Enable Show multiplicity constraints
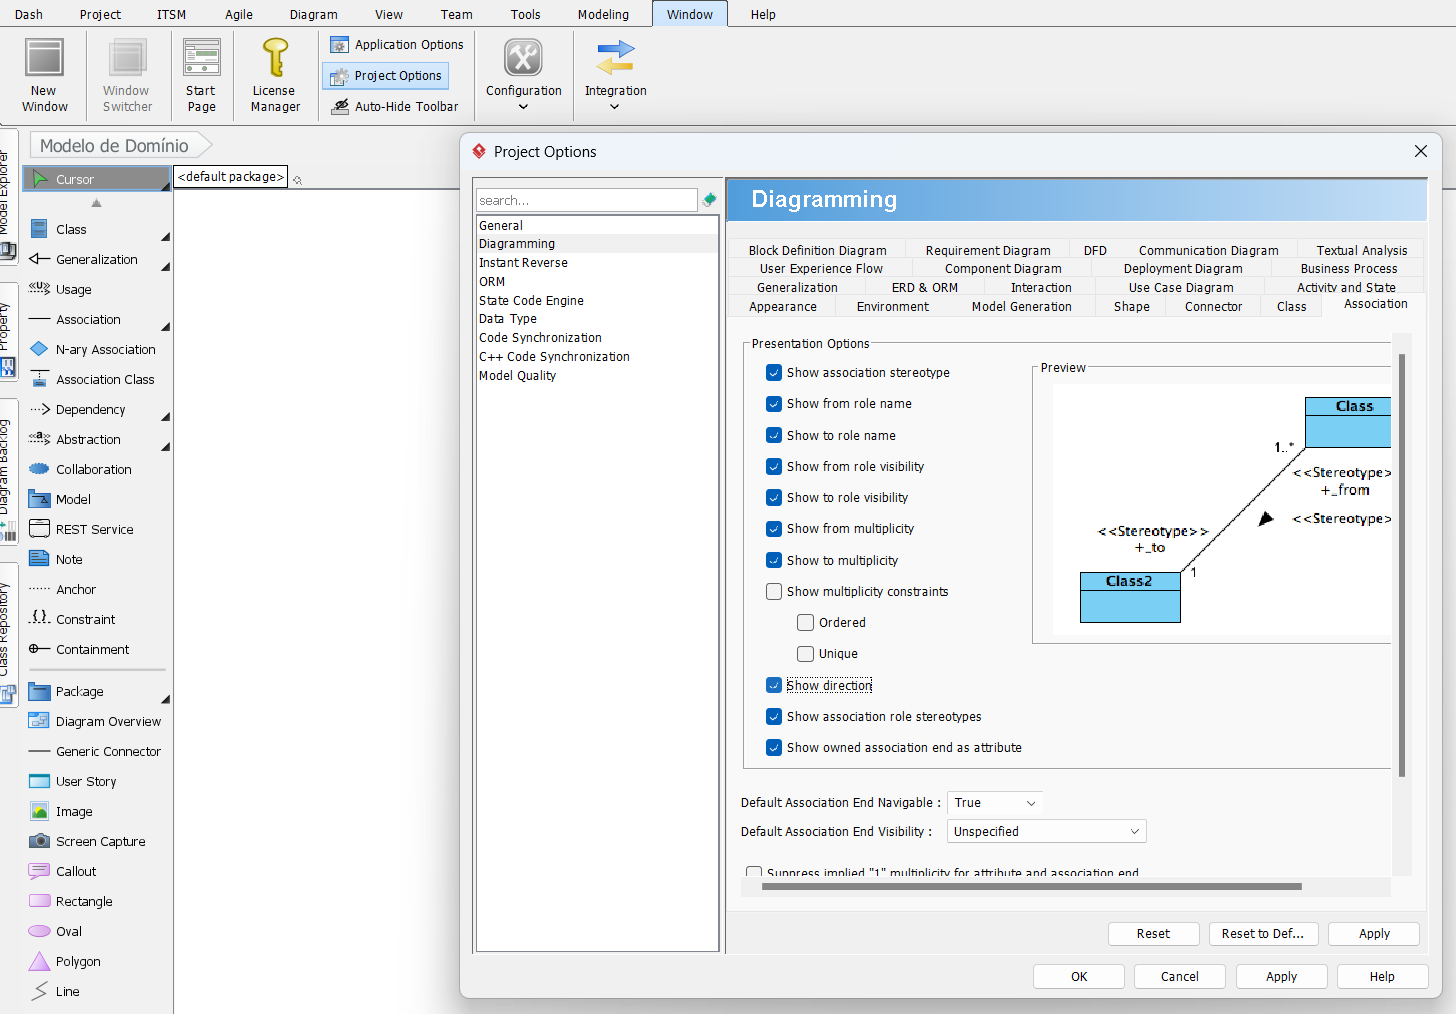Viewport: 1456px width, 1014px height. pyautogui.click(x=774, y=592)
